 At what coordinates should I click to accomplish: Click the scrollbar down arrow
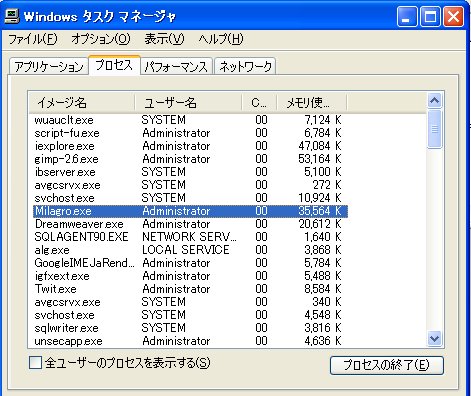tap(434, 339)
